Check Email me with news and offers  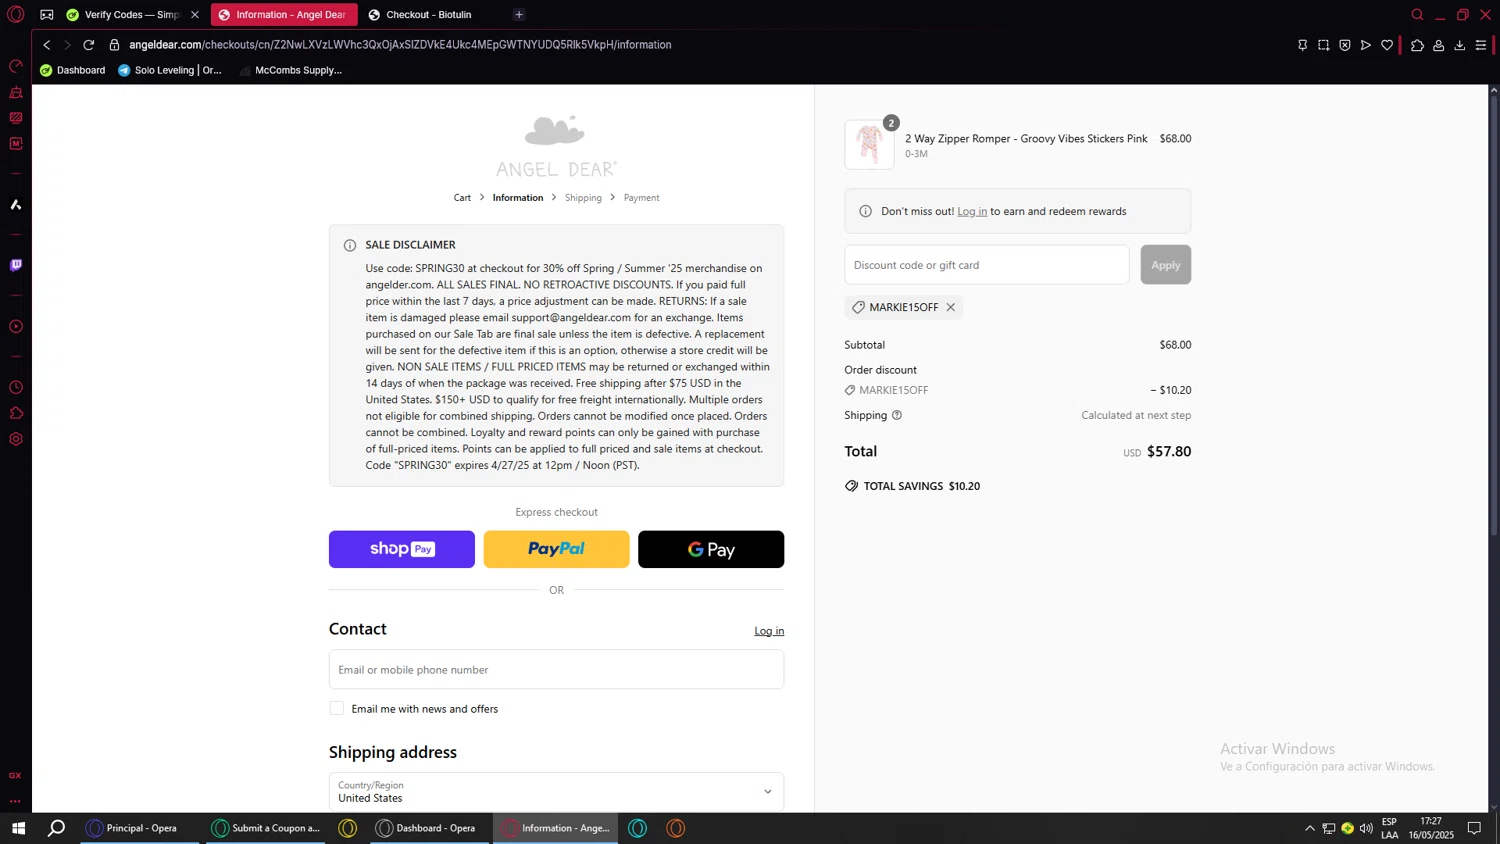(x=337, y=708)
